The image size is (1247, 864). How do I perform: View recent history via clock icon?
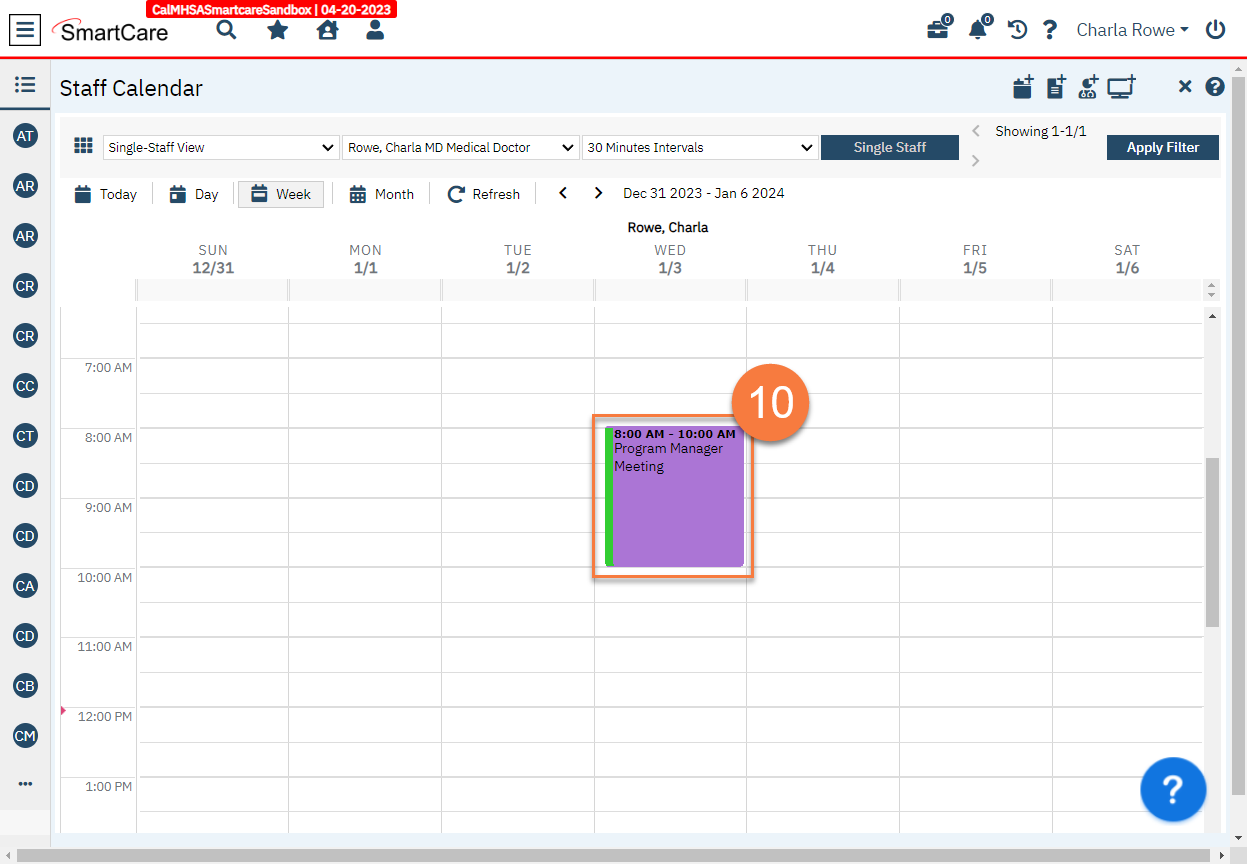[x=1017, y=30]
